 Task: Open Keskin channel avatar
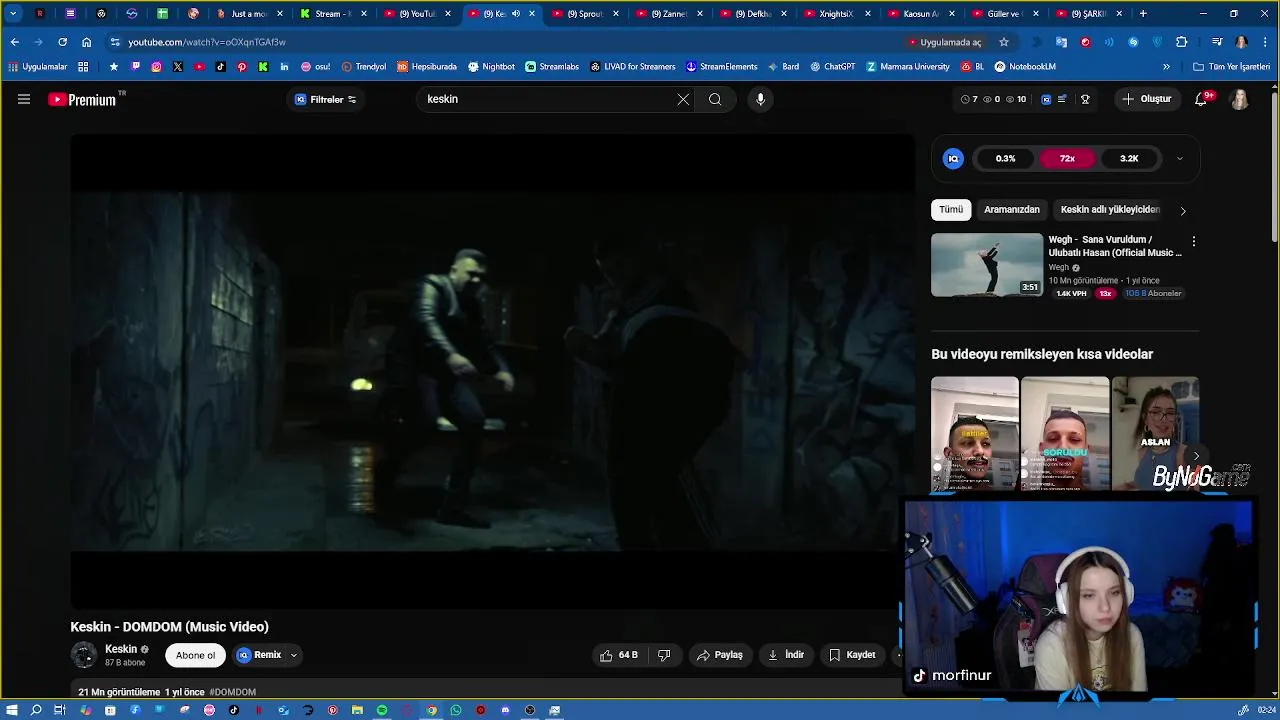click(84, 655)
